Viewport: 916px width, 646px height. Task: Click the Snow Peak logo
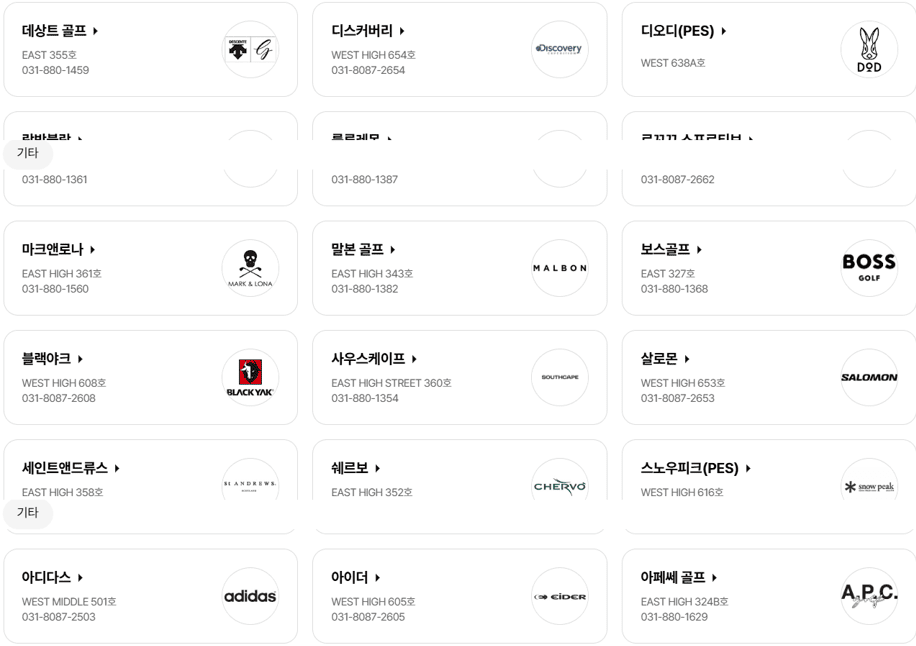[x=869, y=480]
